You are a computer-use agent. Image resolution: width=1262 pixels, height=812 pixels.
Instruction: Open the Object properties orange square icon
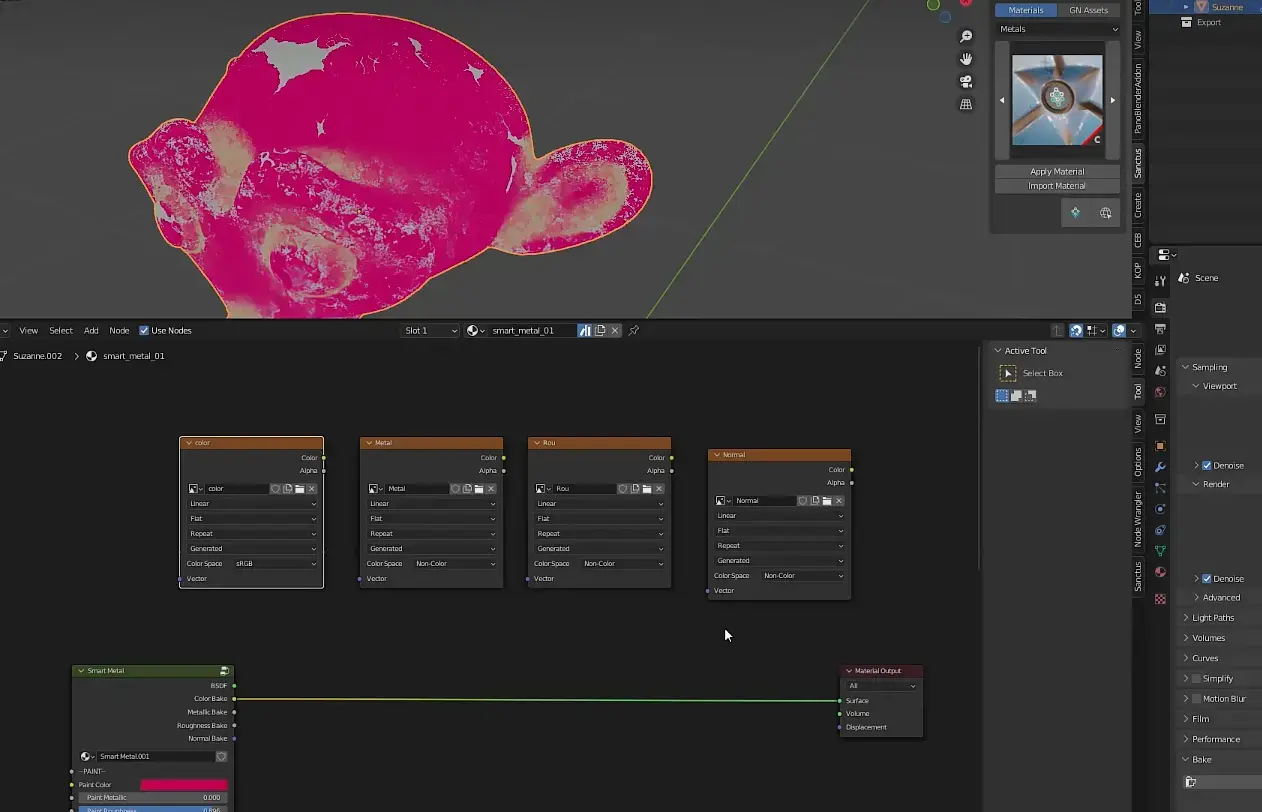[1160, 446]
